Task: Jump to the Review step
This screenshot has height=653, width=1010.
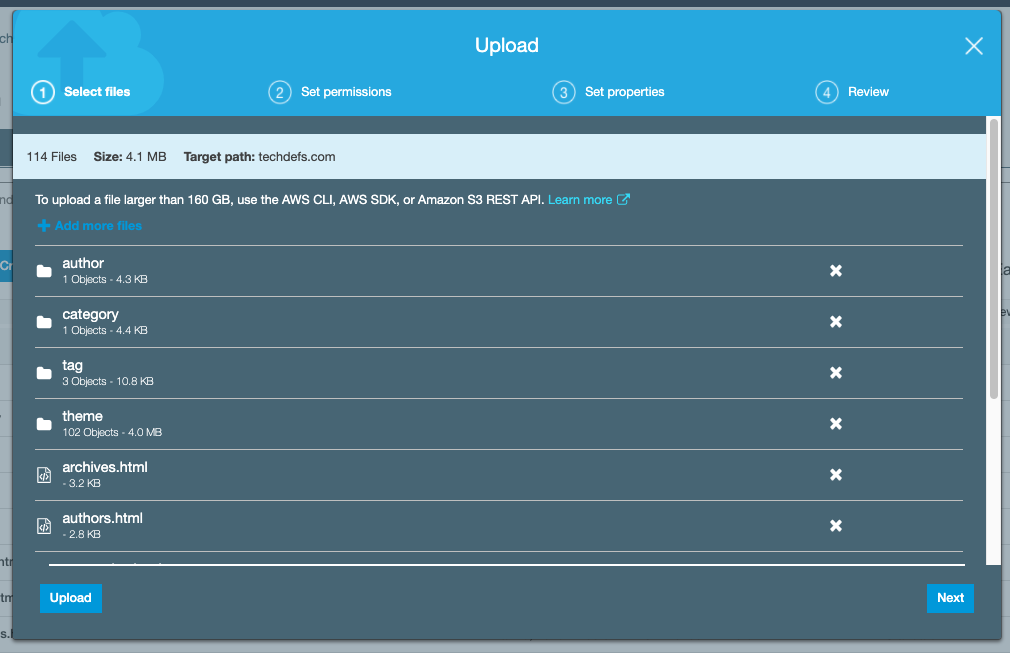Action: [852, 92]
